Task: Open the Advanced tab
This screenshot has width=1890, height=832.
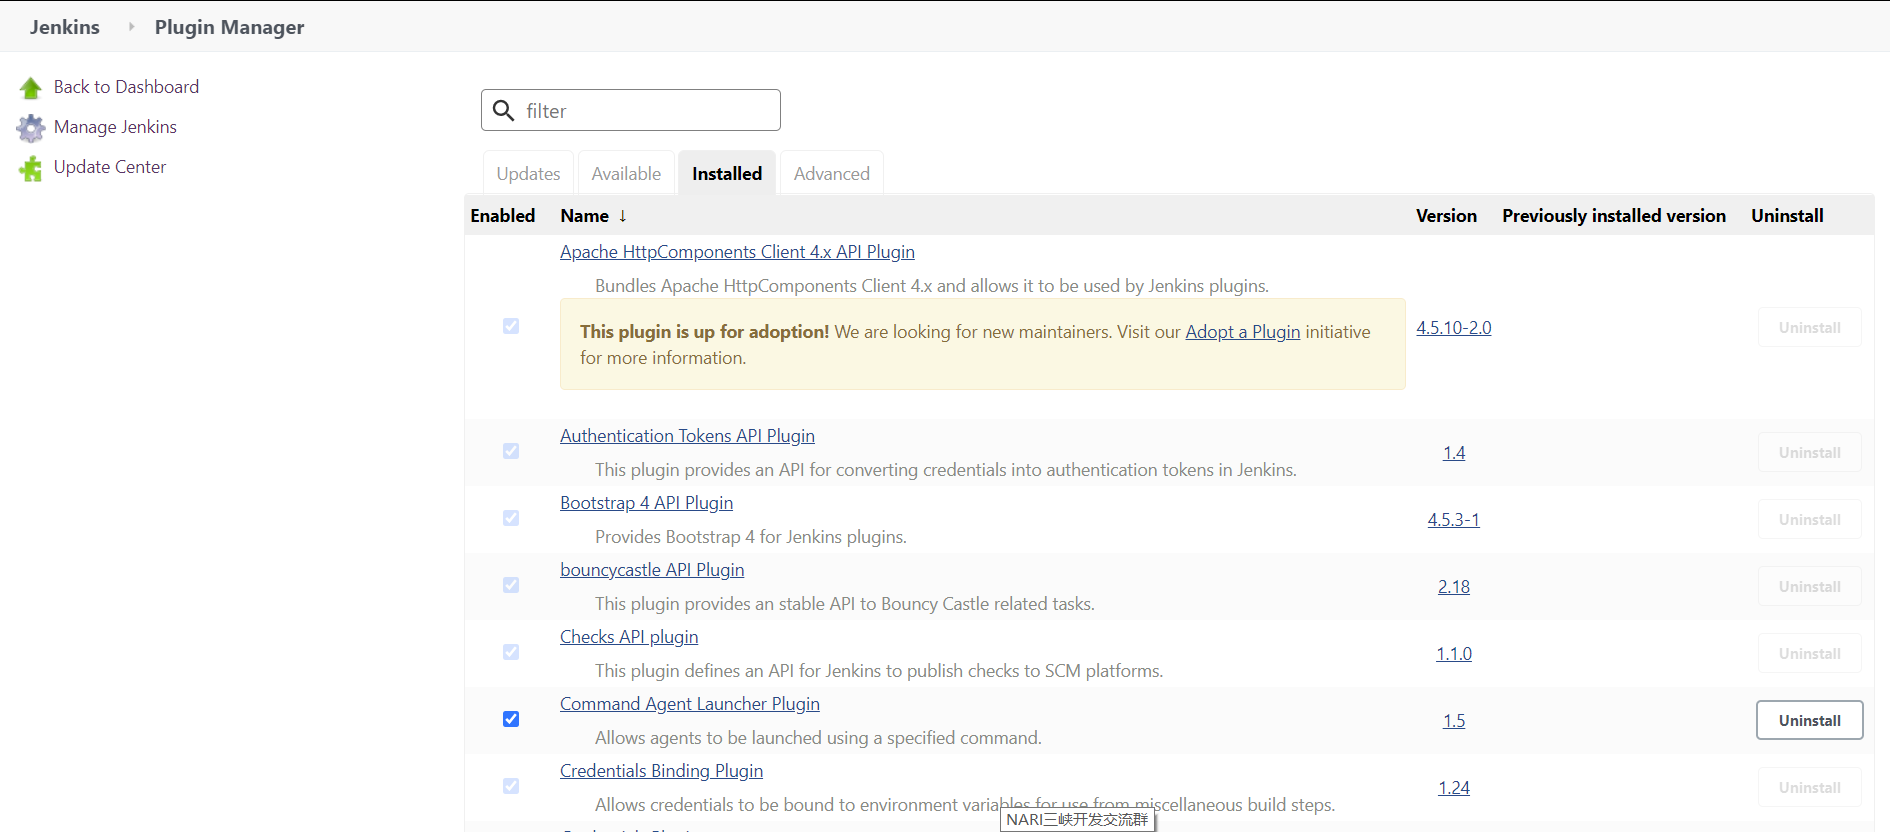Action: pos(832,173)
